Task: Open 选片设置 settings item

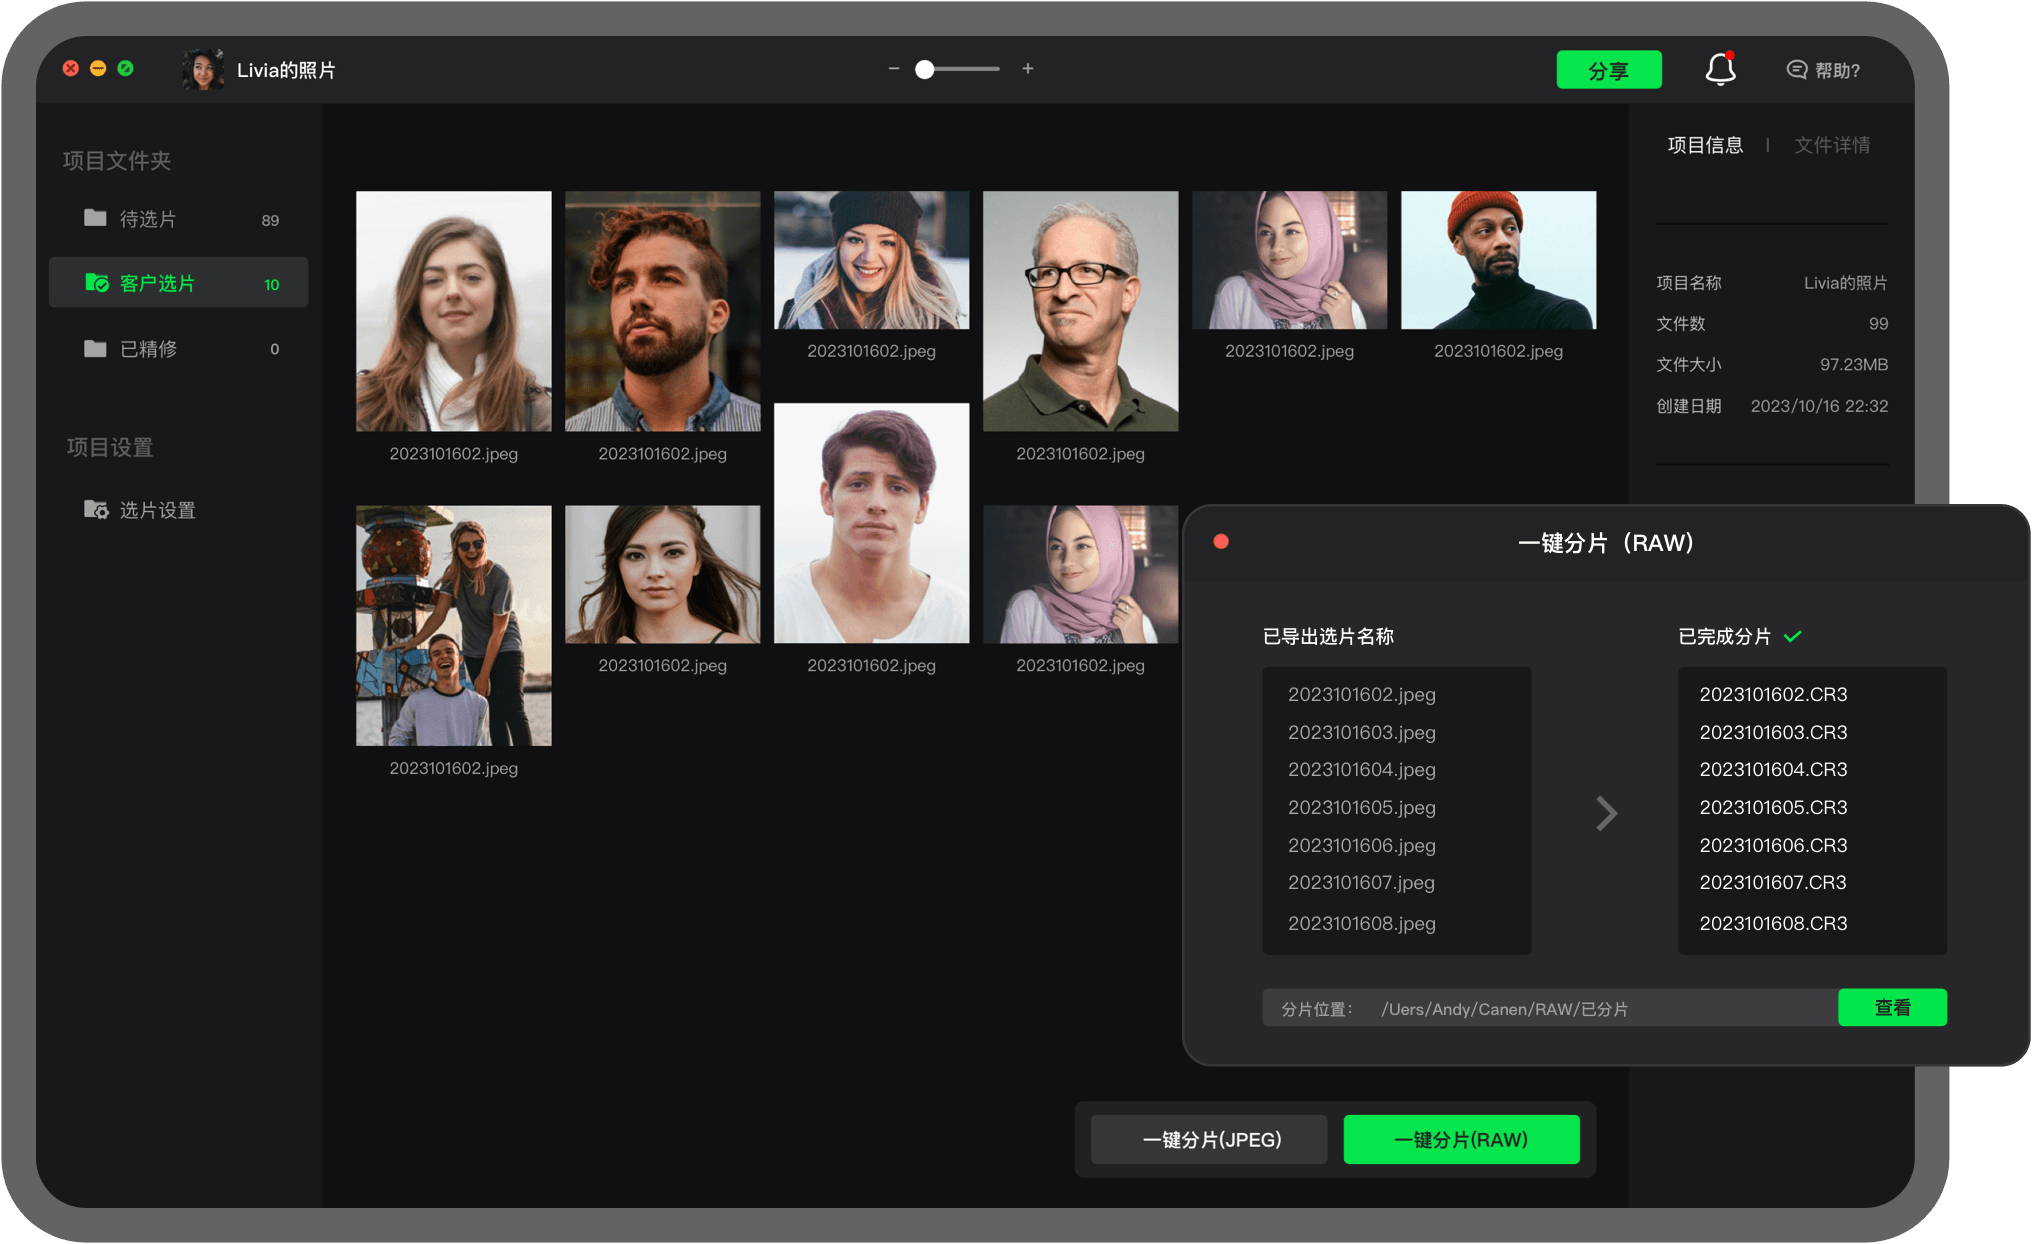Action: click(157, 510)
